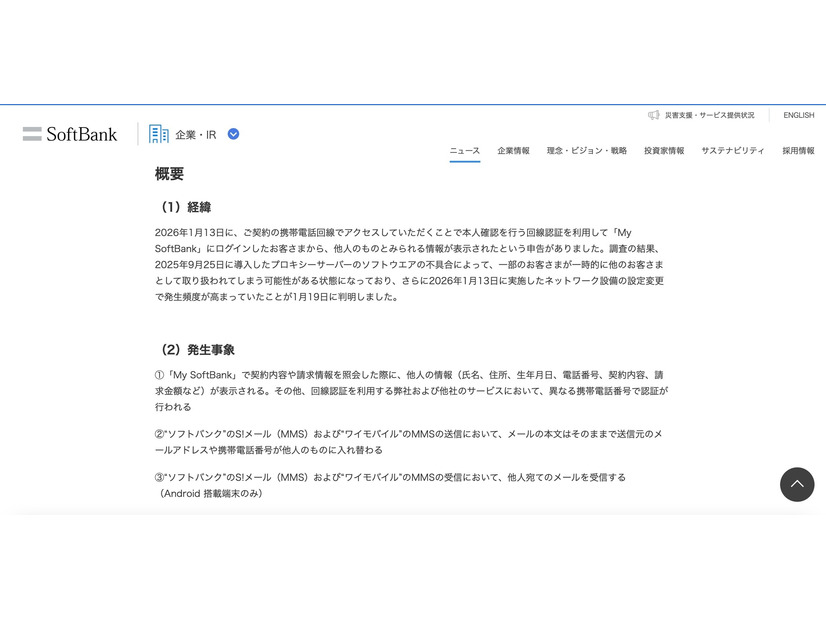This screenshot has width=826, height=620.
Task: Open the 採用情報 menu item
Action: coord(795,150)
